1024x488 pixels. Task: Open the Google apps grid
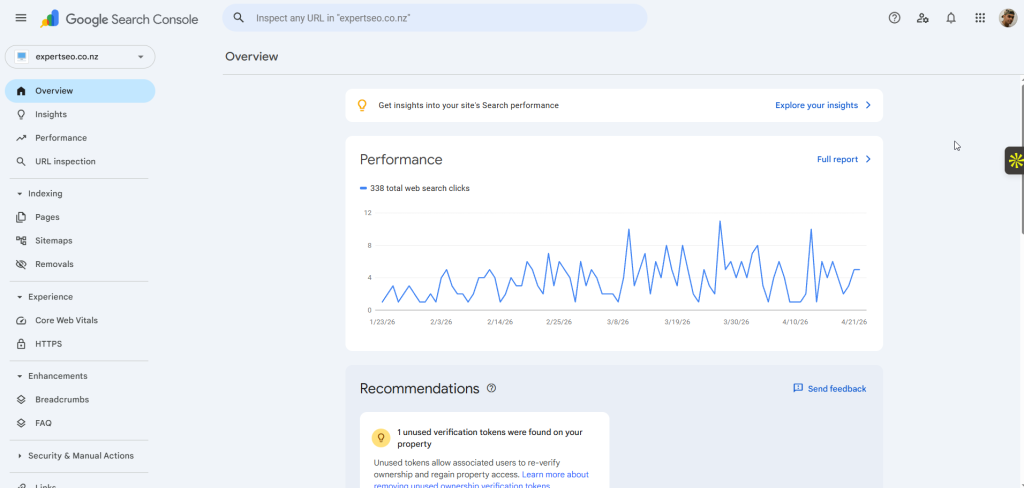pos(980,18)
